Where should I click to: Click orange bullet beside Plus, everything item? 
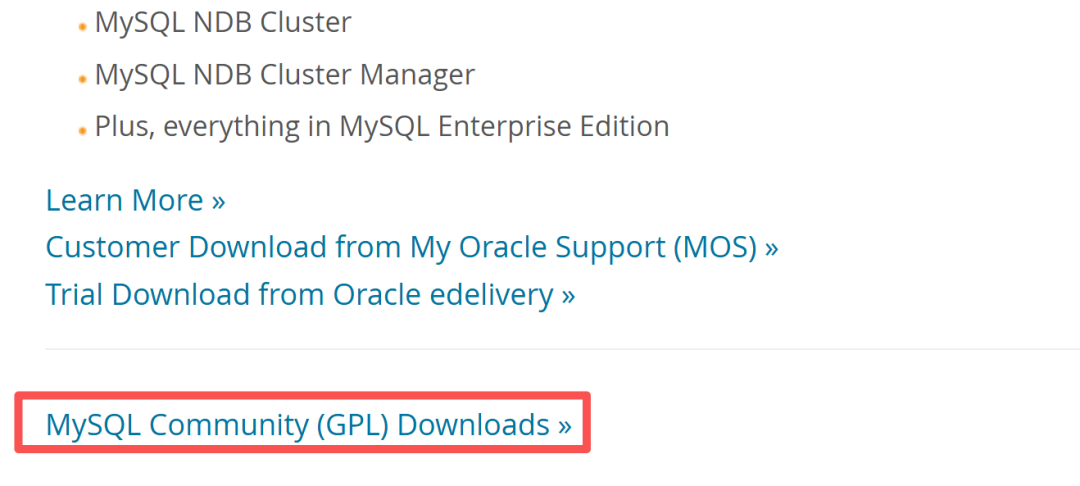(x=82, y=131)
